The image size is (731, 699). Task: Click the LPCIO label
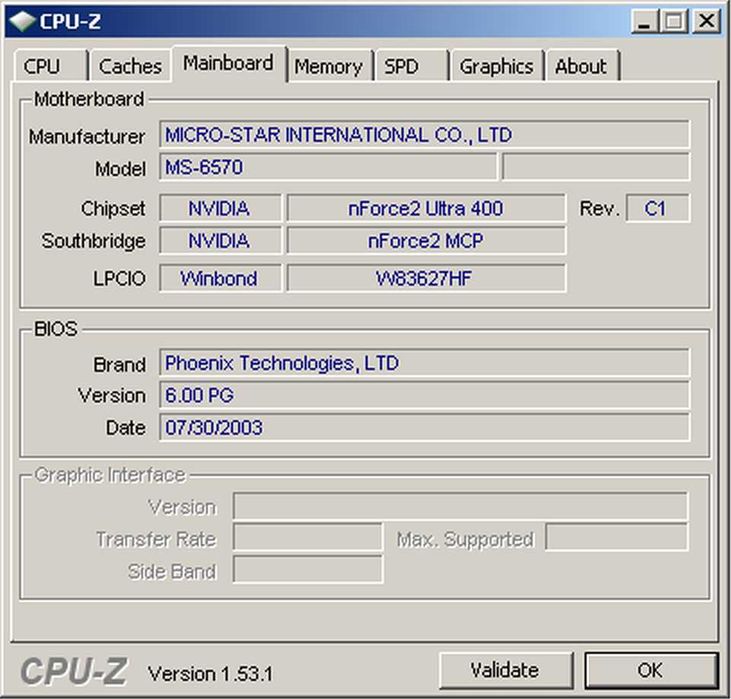click(119, 279)
